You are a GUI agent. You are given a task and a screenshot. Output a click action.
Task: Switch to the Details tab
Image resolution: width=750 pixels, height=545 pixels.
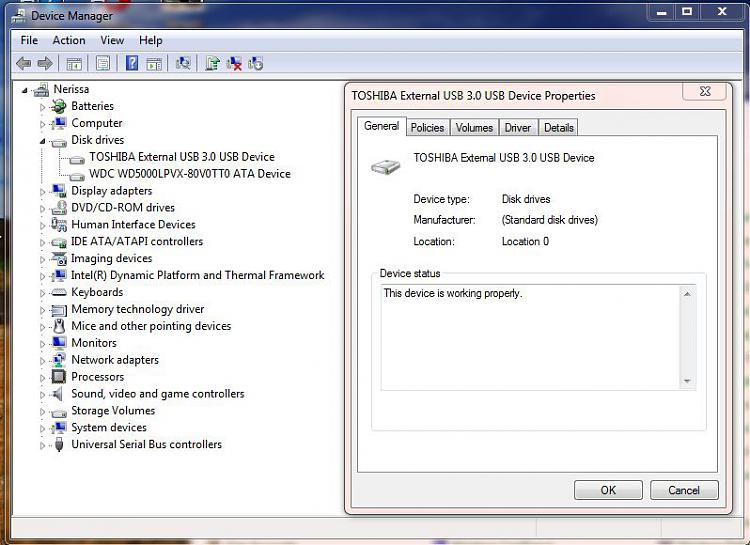point(558,128)
